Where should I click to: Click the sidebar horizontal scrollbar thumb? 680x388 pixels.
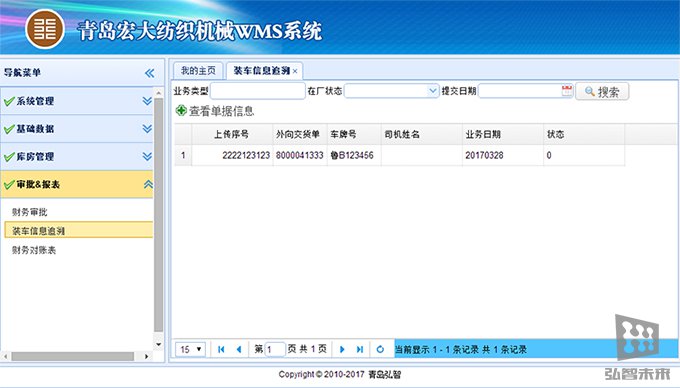(x=72, y=356)
